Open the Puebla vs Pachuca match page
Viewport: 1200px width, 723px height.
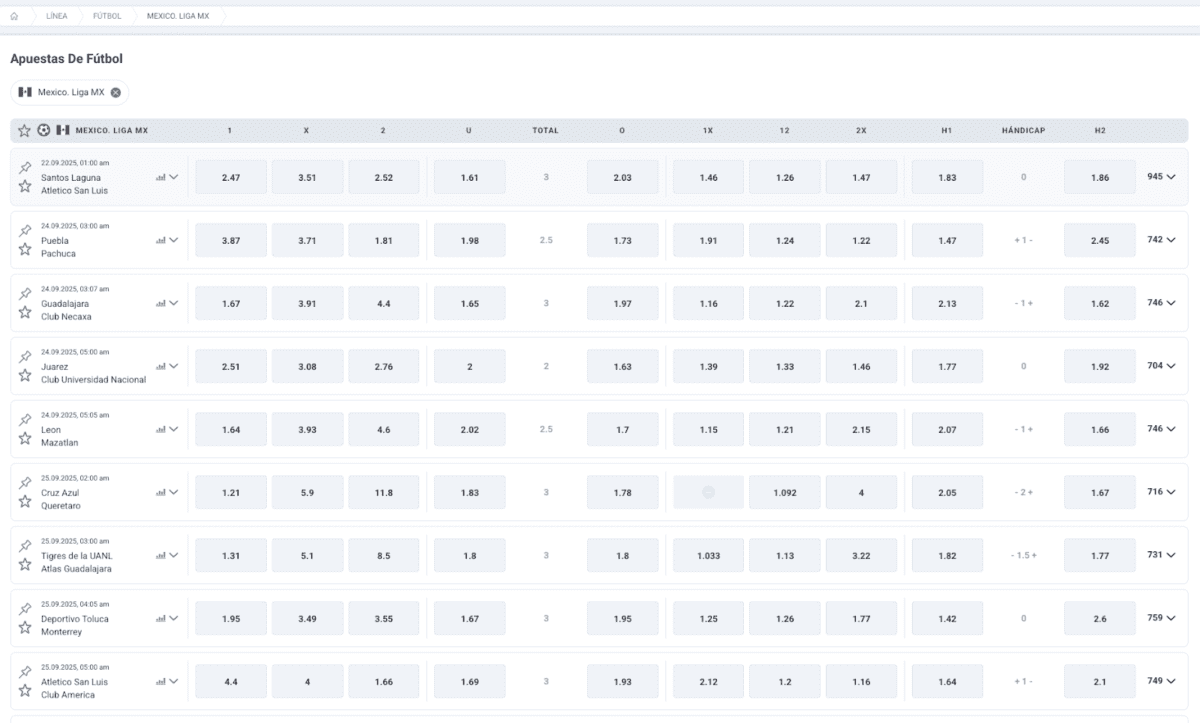tap(58, 247)
